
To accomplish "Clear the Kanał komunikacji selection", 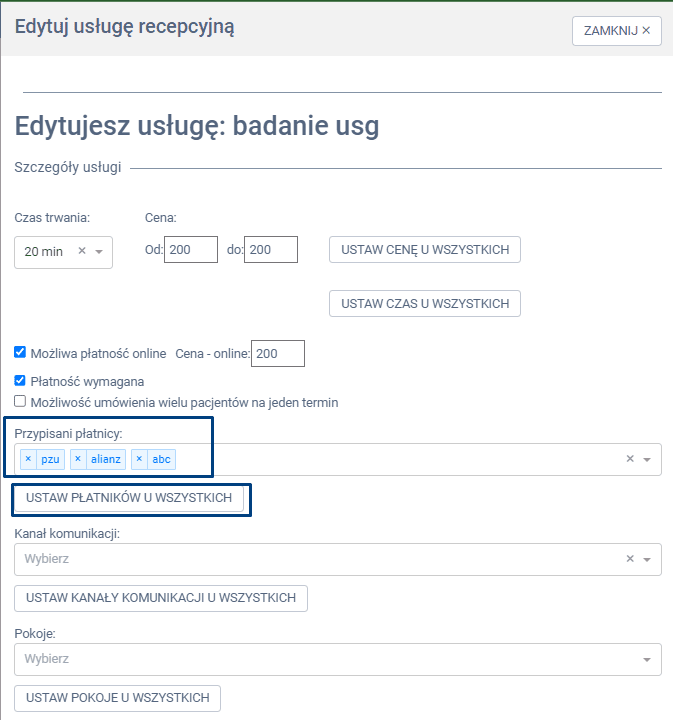I will point(630,559).
